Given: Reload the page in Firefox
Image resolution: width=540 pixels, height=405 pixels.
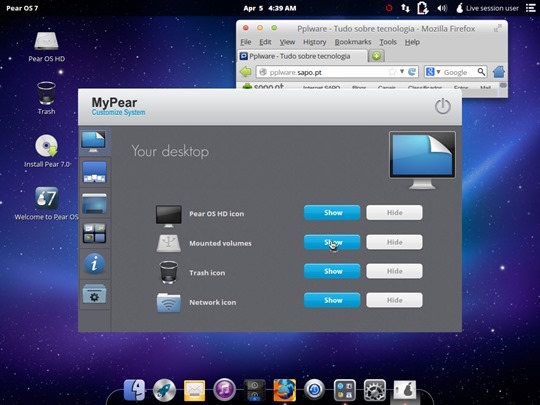Looking at the screenshot, I should (x=412, y=72).
